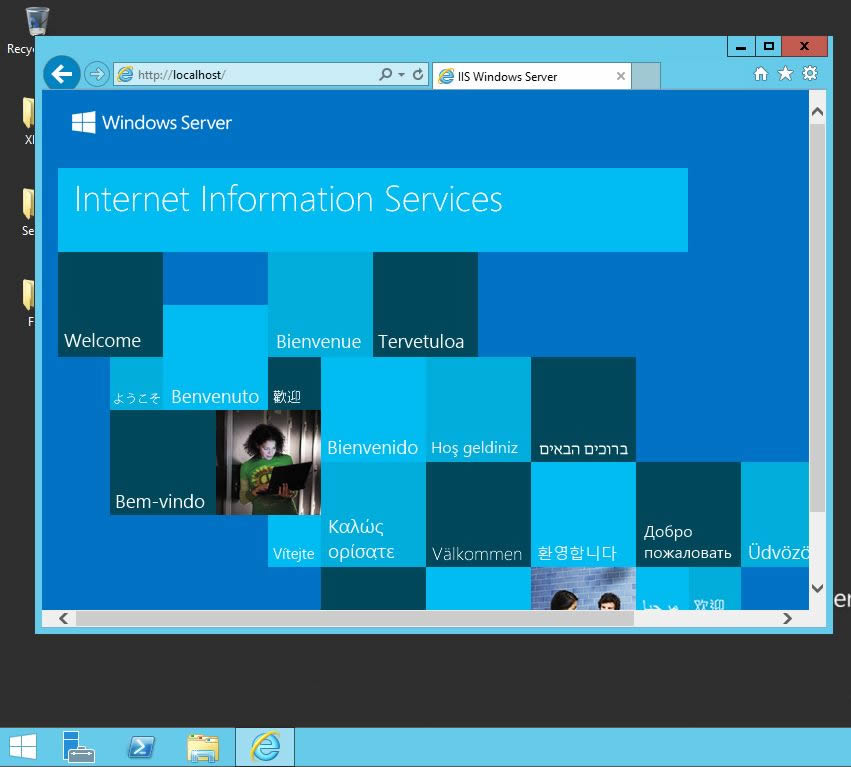Open the address bar autocomplete dropdown arrow
Viewport: 851px width, 767px height.
[x=401, y=74]
